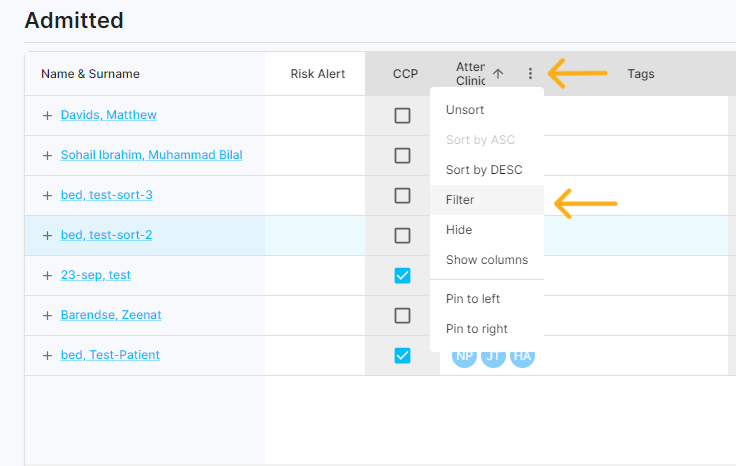Viewport: 736px width, 466px height.
Task: Choose Pin to left option
Action: 473,299
